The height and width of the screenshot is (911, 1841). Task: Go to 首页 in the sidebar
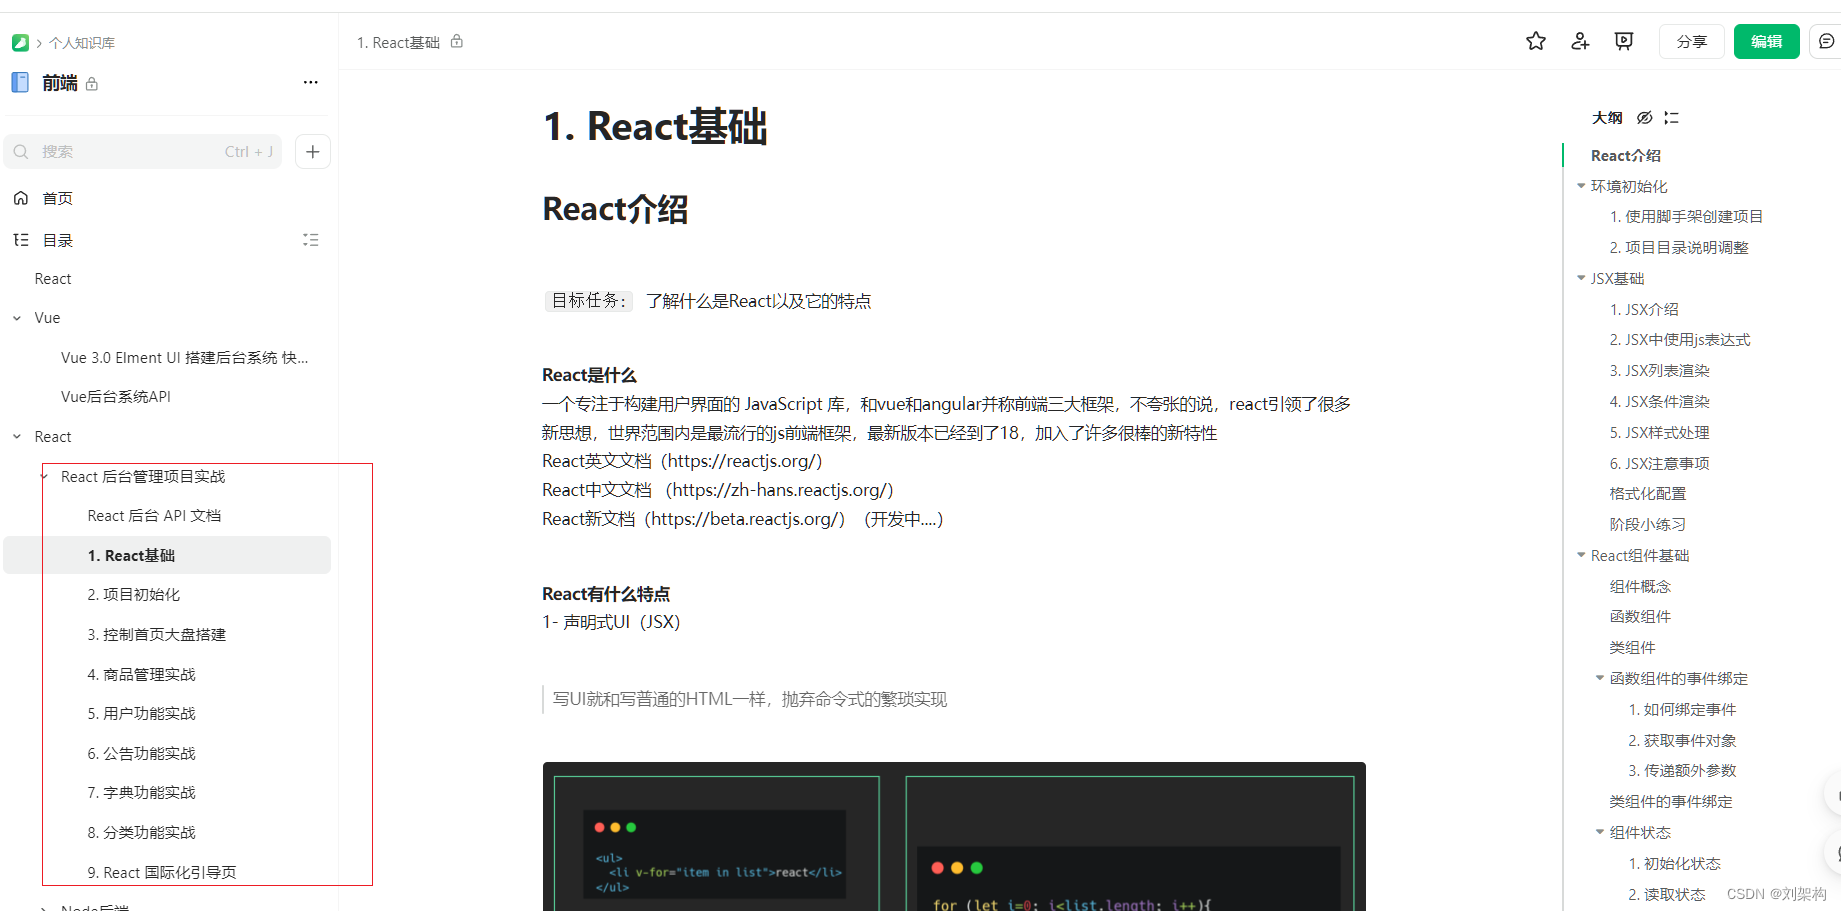pyautogui.click(x=57, y=199)
